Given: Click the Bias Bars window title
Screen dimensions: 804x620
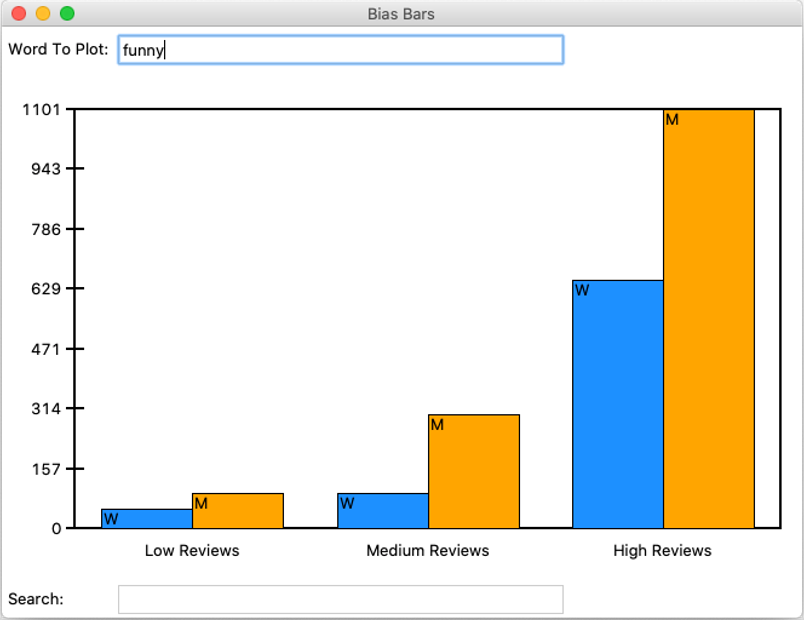Looking at the screenshot, I should coord(401,14).
